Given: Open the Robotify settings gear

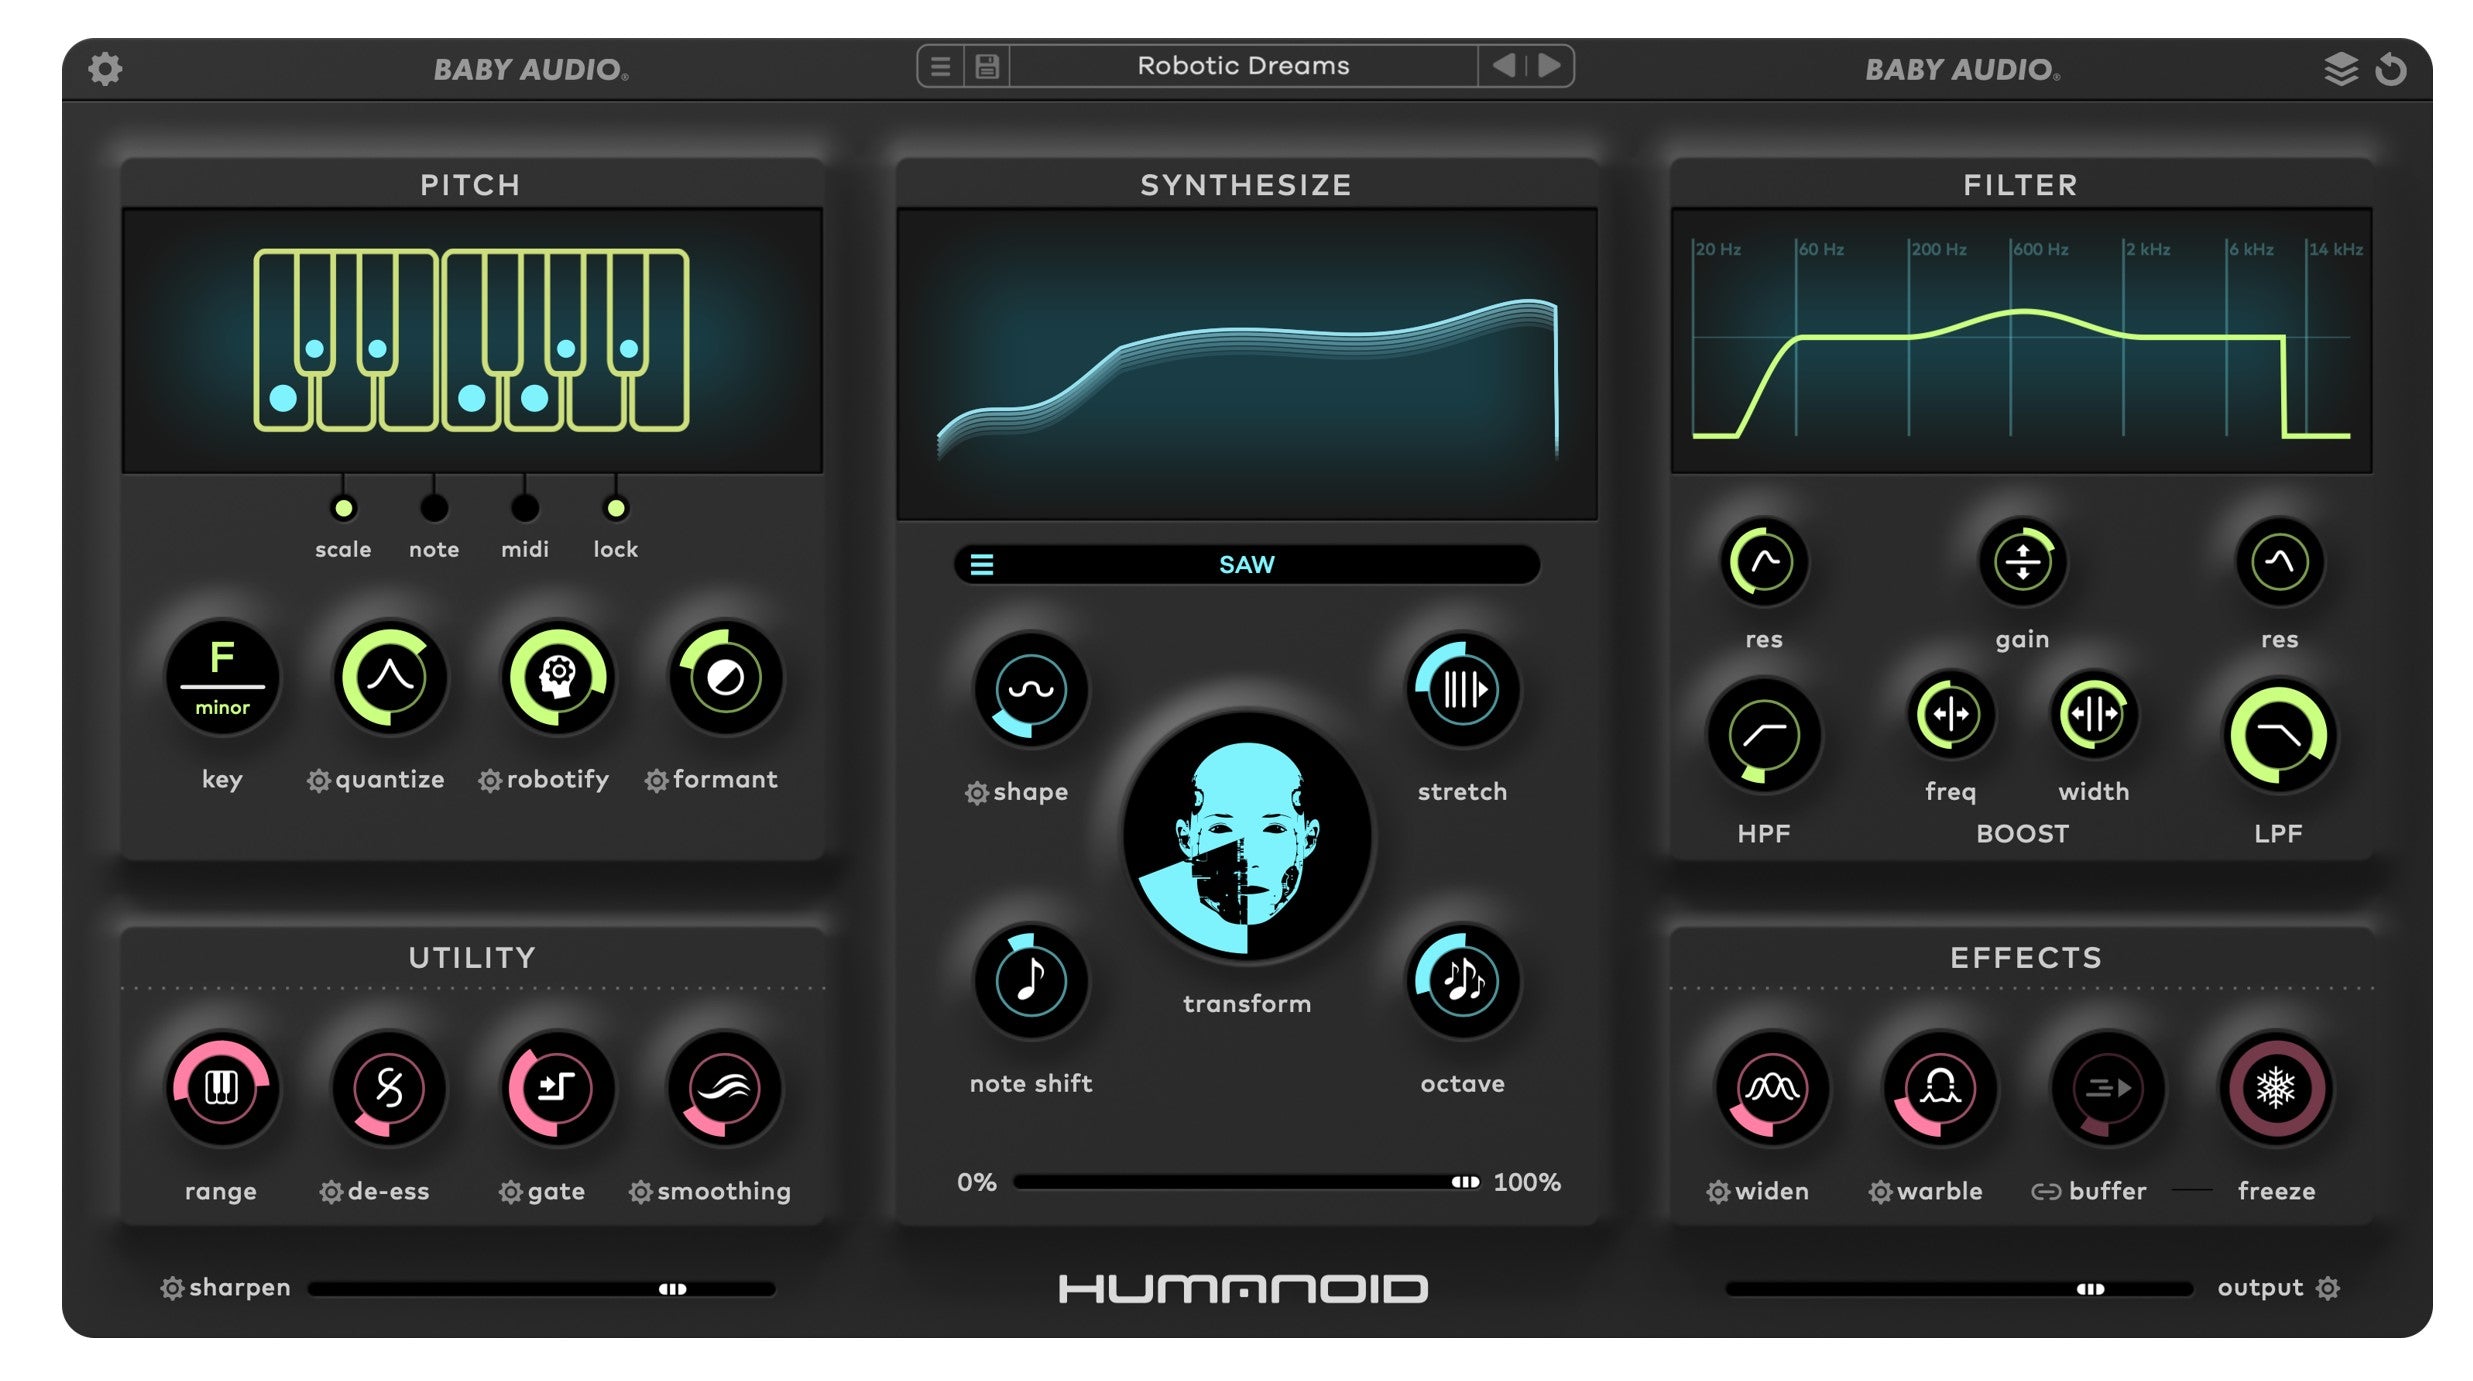Looking at the screenshot, I should click(489, 780).
